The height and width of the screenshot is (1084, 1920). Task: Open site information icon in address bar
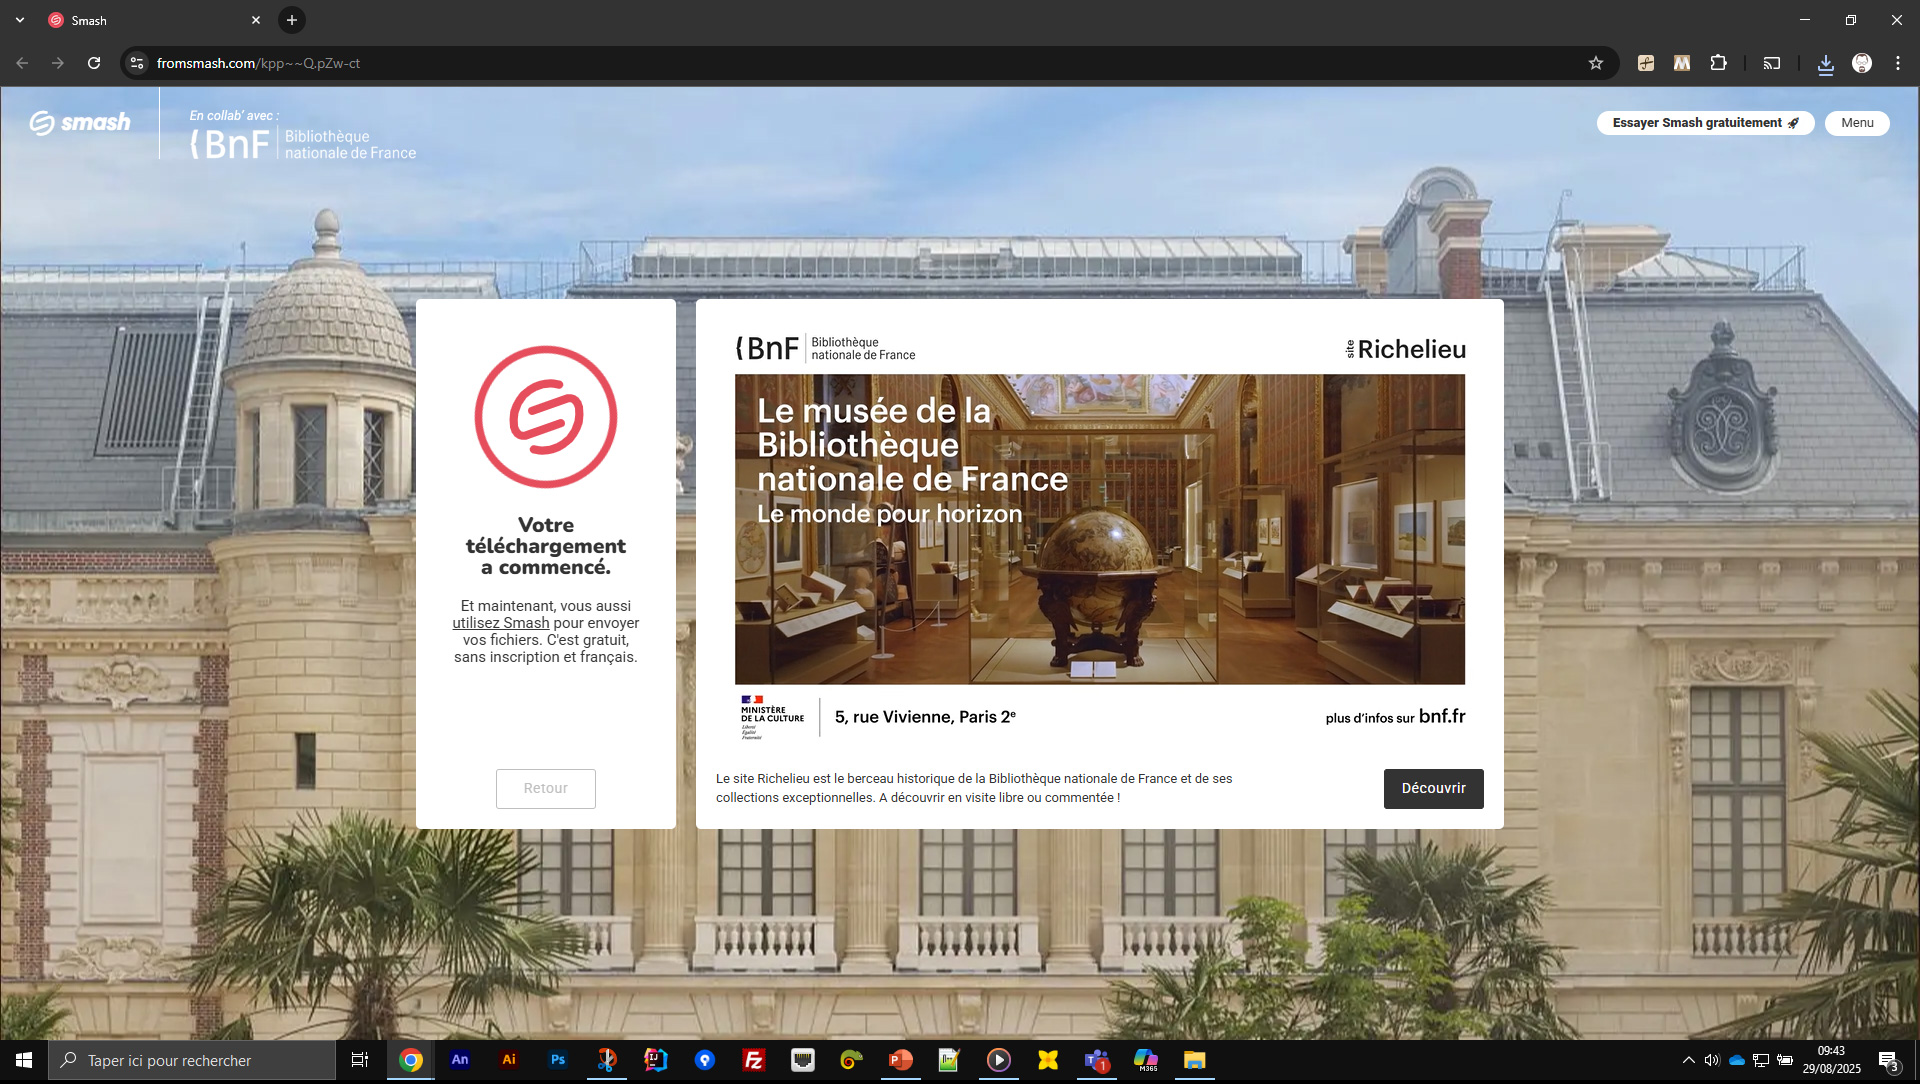pyautogui.click(x=137, y=63)
